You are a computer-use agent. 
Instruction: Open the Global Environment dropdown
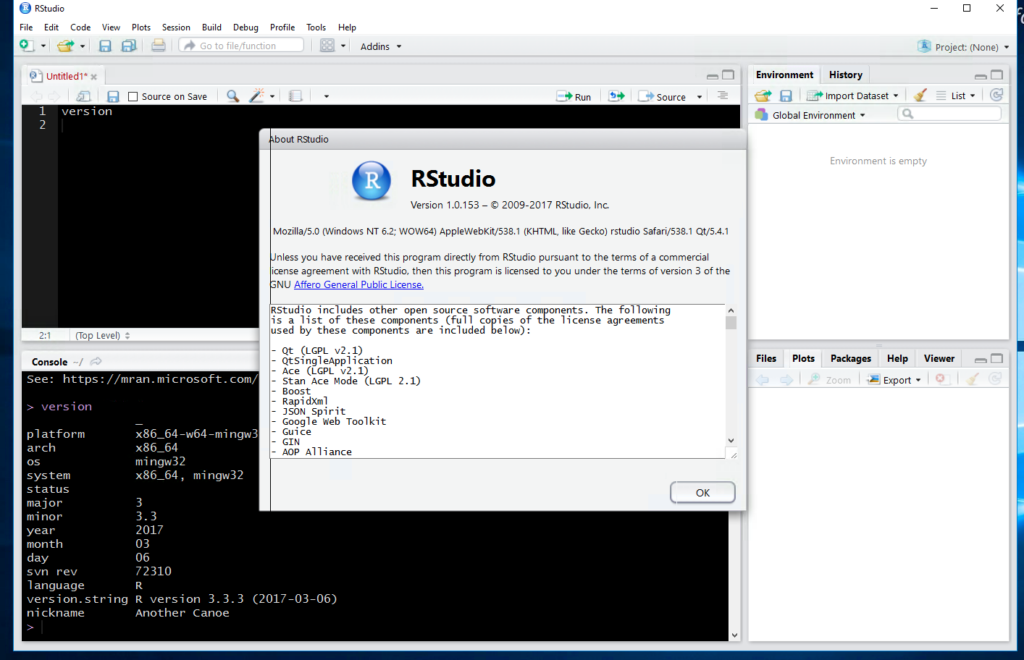[x=810, y=116]
